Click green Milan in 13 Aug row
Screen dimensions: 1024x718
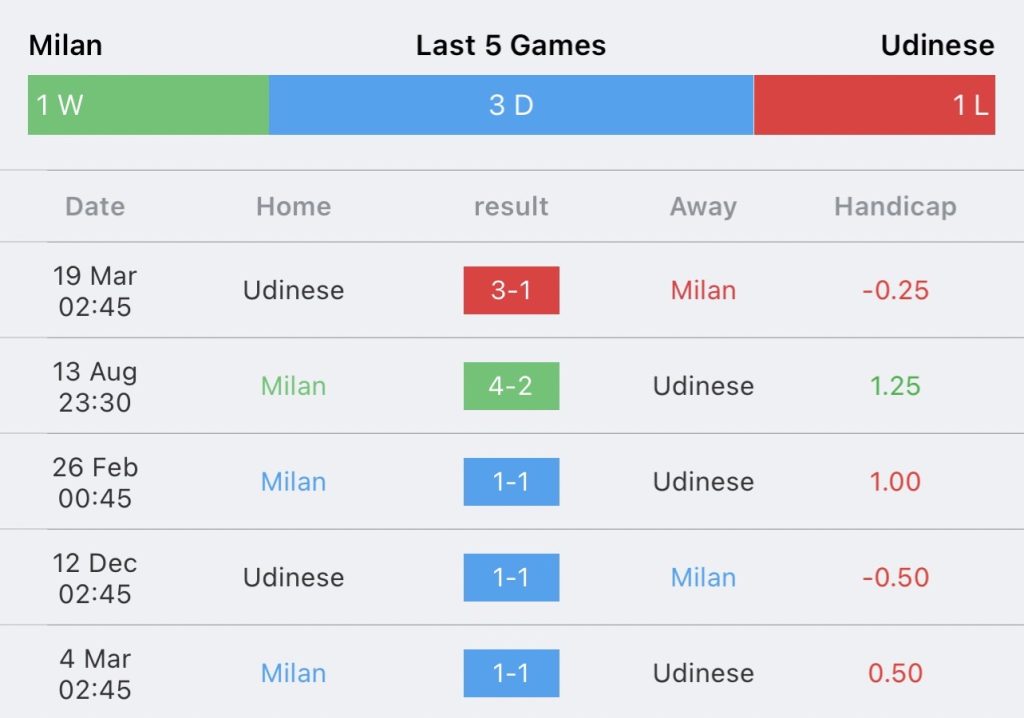click(x=293, y=386)
